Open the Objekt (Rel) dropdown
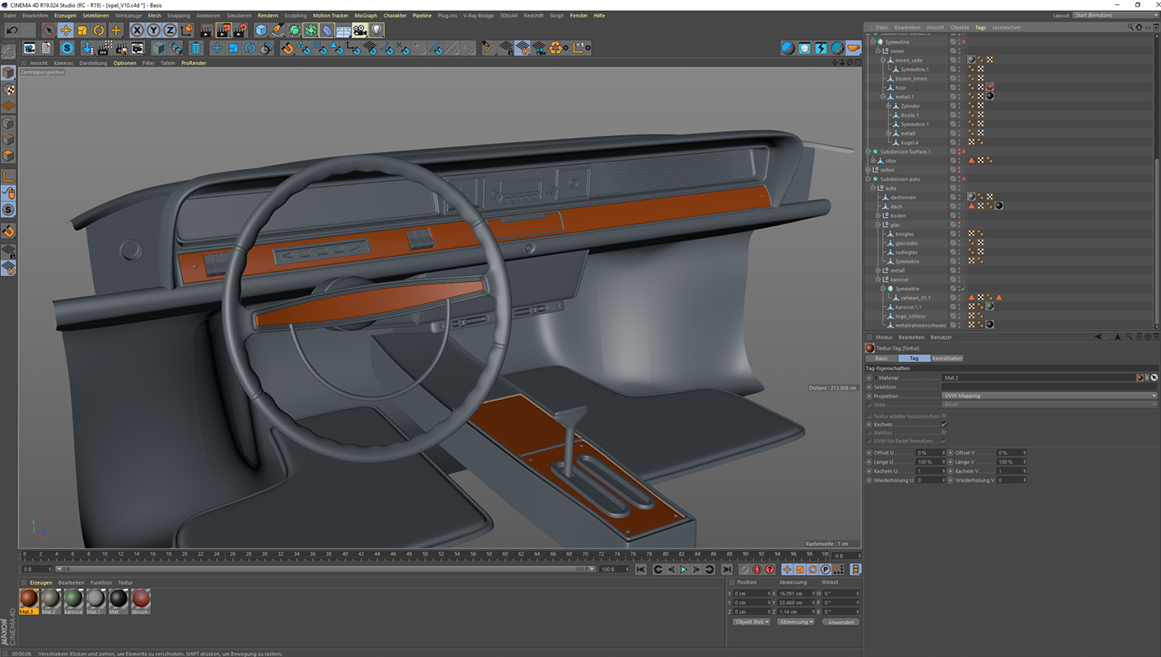 coord(751,622)
